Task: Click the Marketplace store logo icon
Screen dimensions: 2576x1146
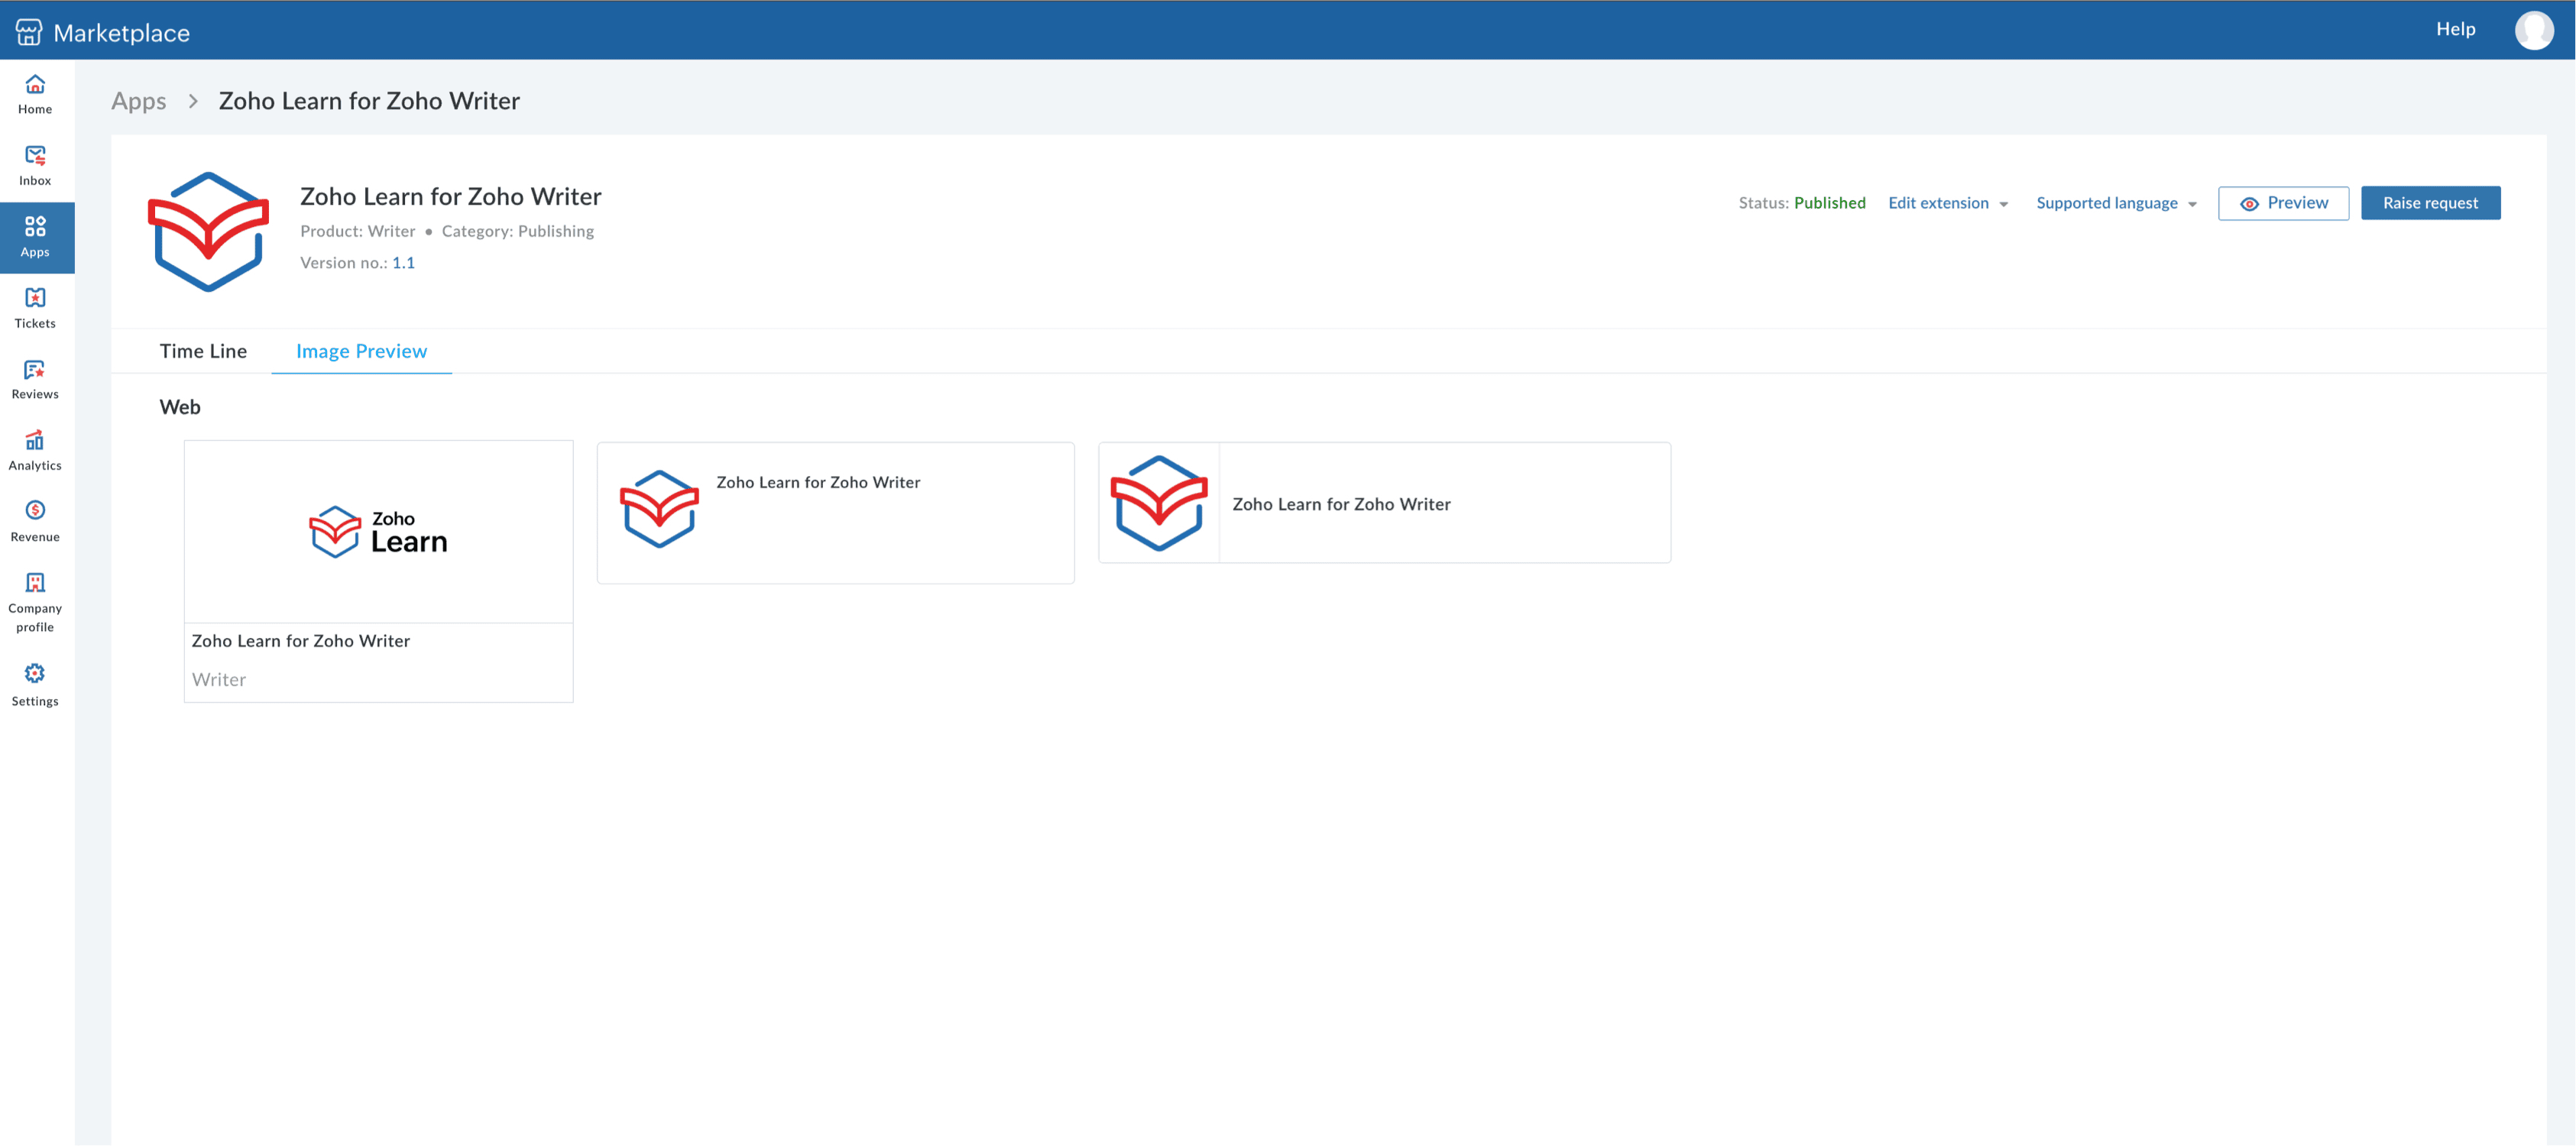Action: tap(29, 32)
